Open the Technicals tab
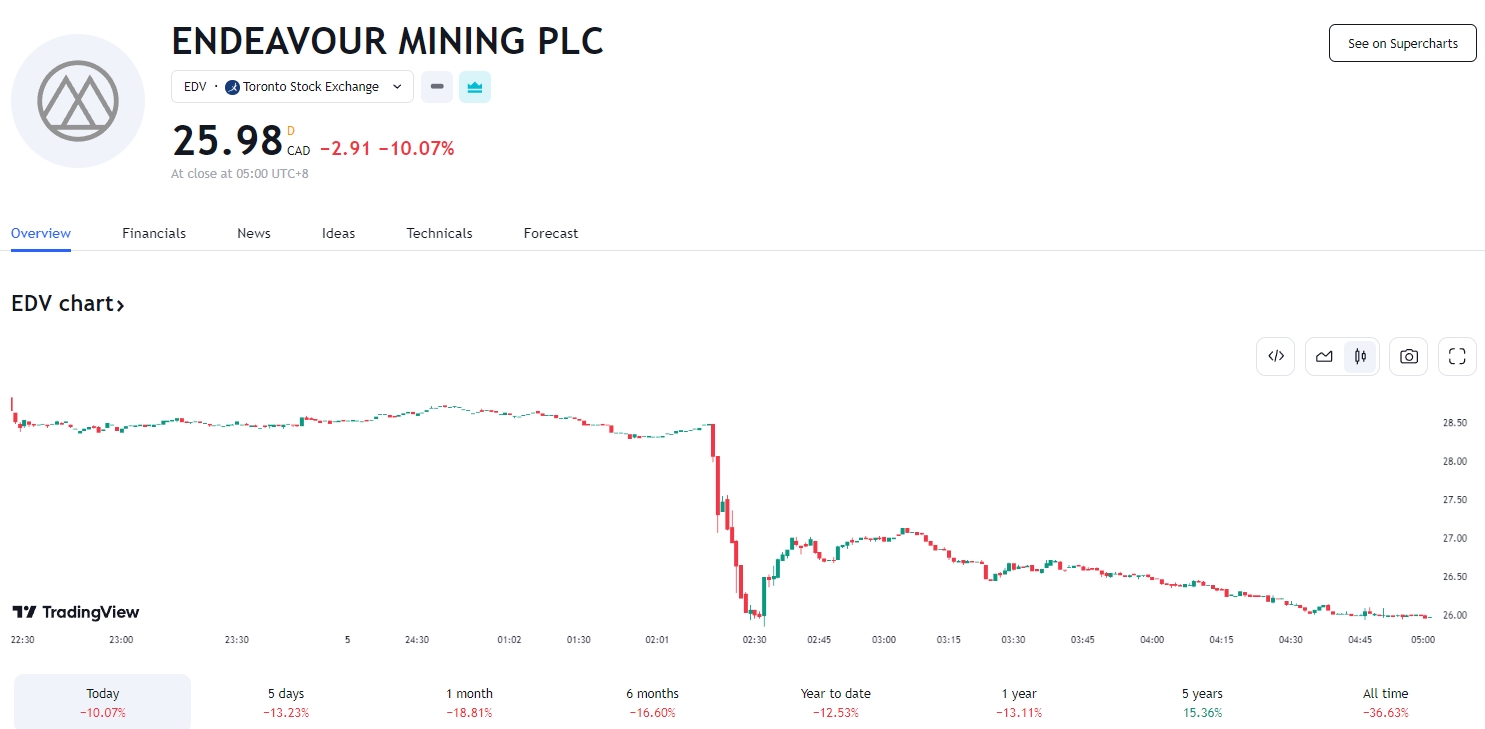 (439, 233)
